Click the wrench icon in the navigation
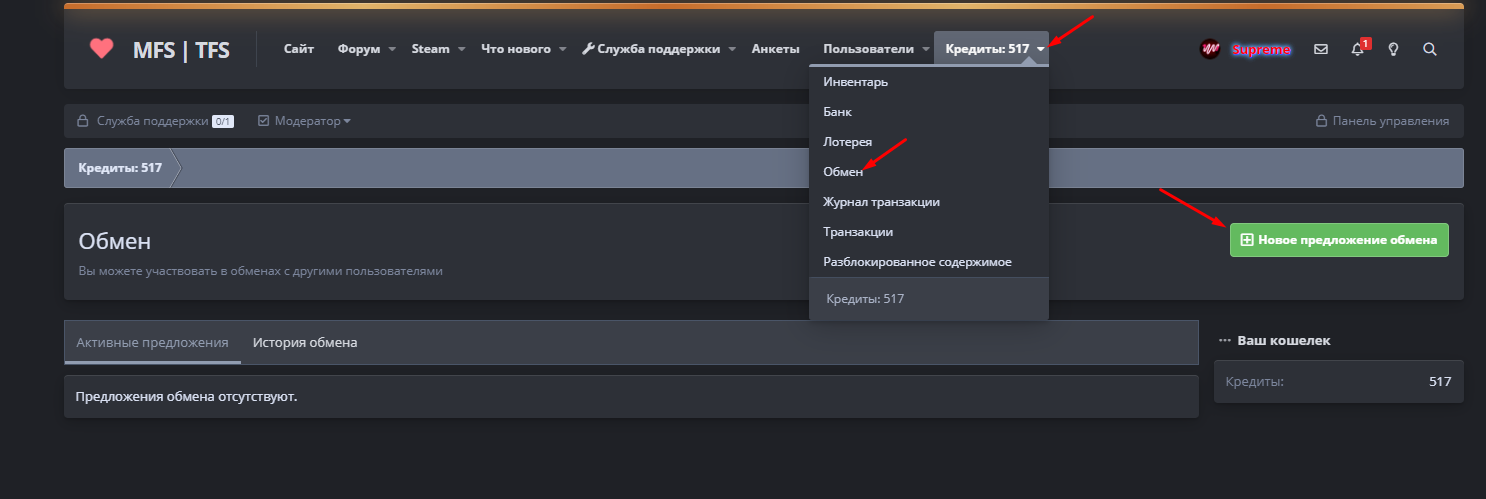 click(x=588, y=49)
